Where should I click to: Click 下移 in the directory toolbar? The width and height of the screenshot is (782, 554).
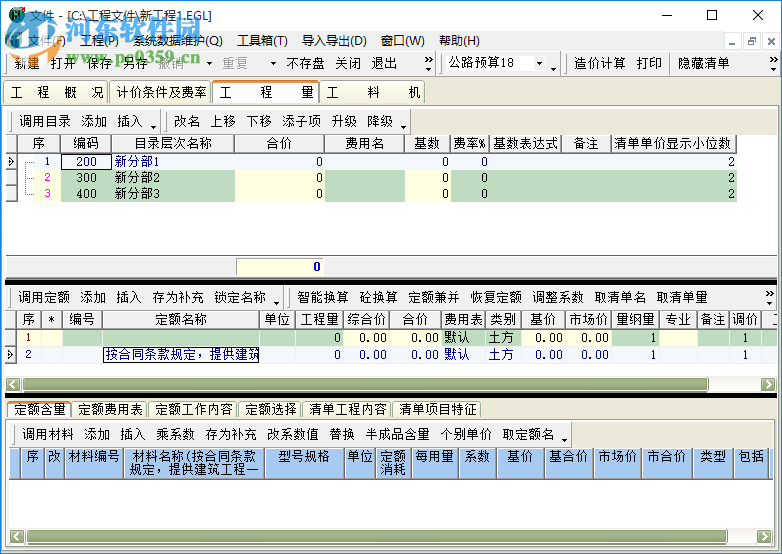point(259,121)
